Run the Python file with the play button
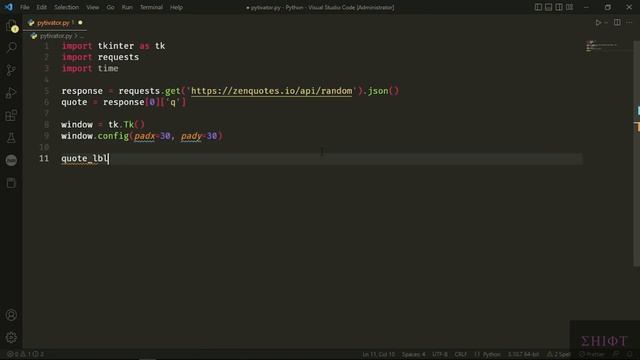Screen dimensions: 640x360 point(598,23)
